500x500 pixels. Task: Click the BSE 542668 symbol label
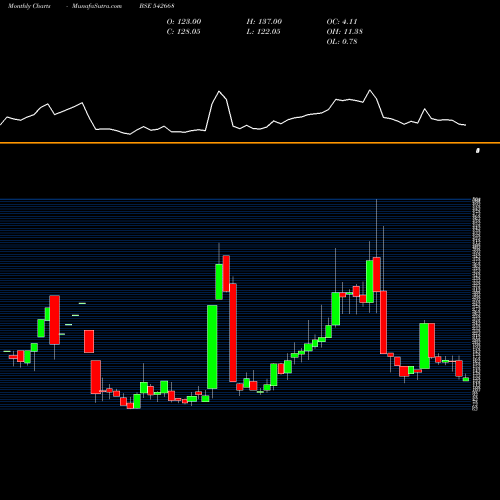click(x=157, y=6)
